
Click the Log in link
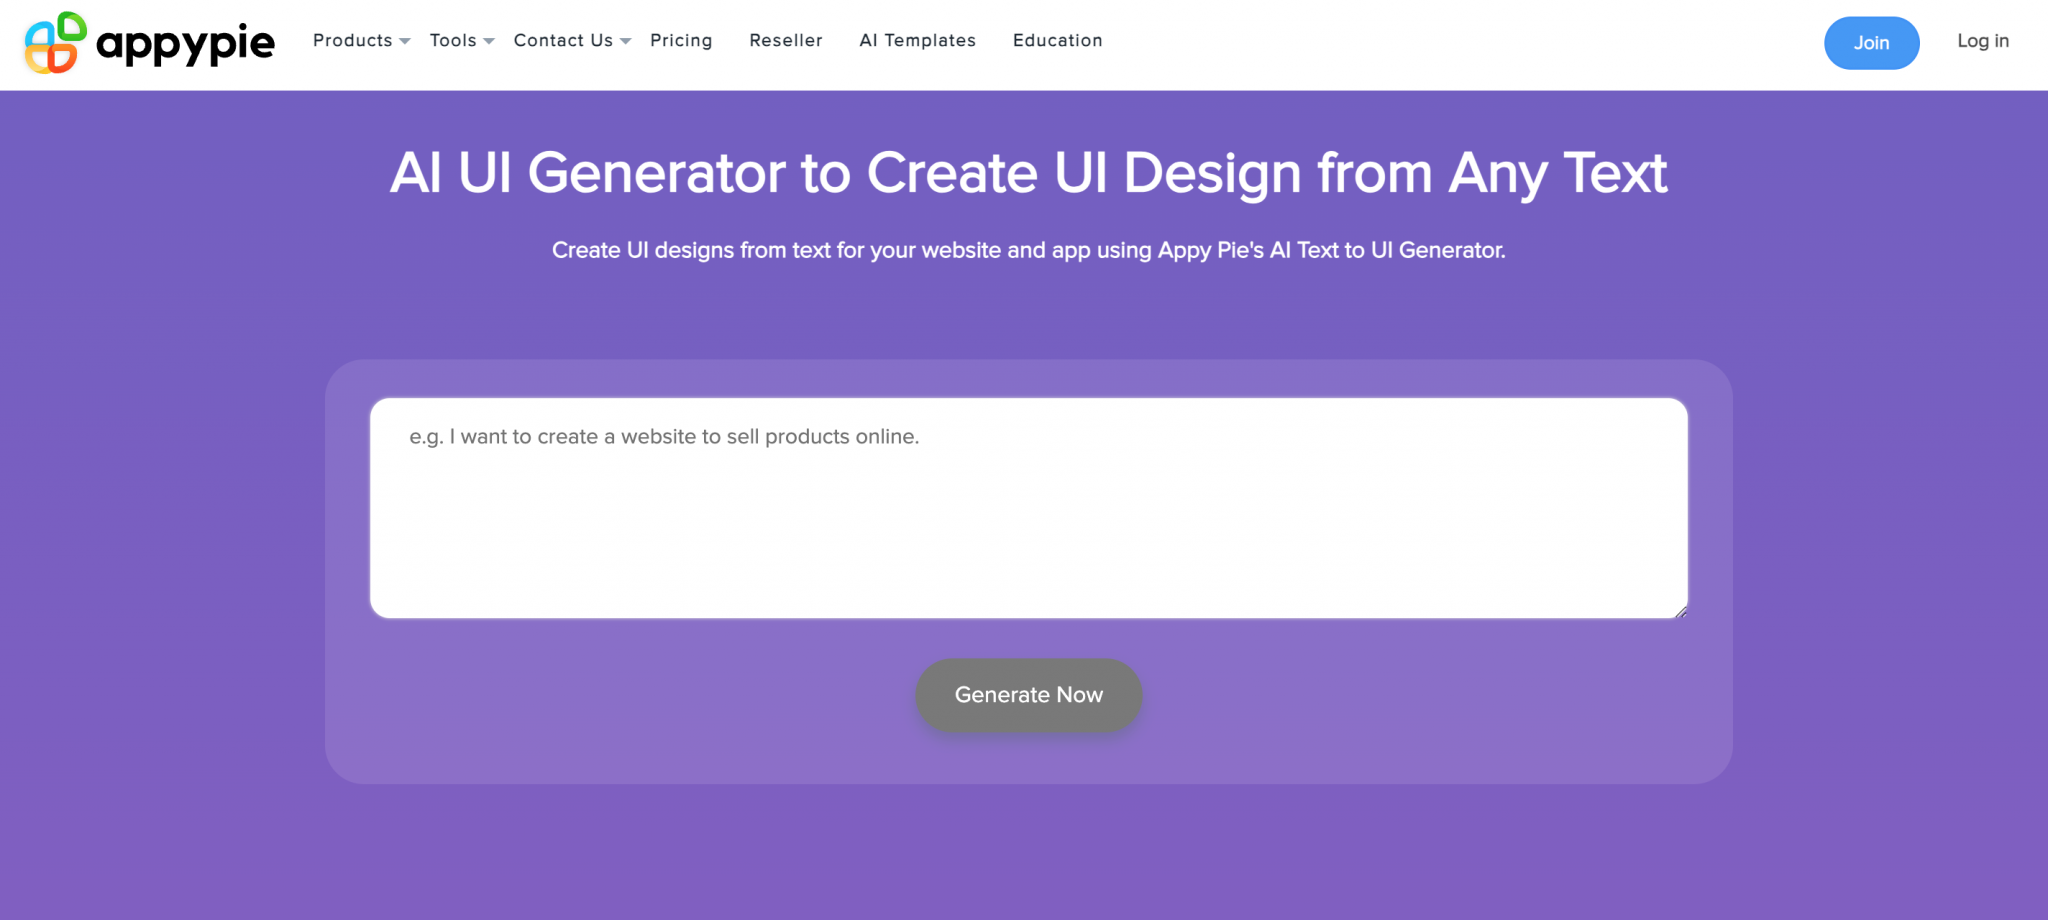point(1983,41)
